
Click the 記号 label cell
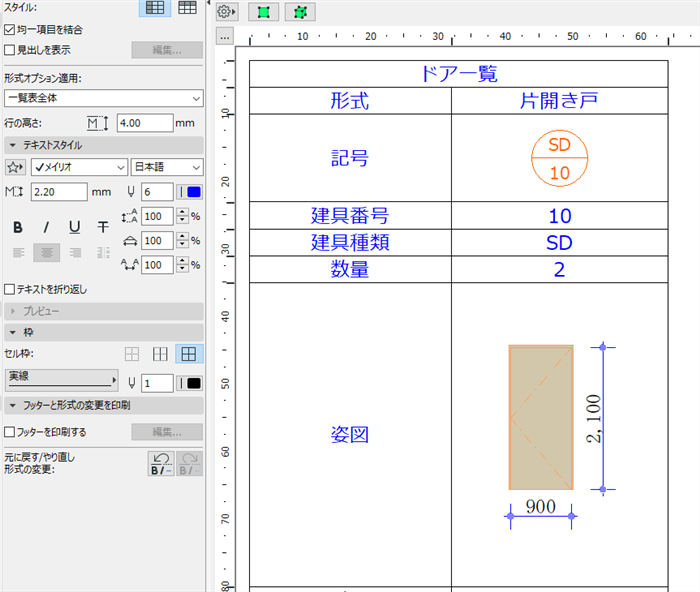coord(350,158)
